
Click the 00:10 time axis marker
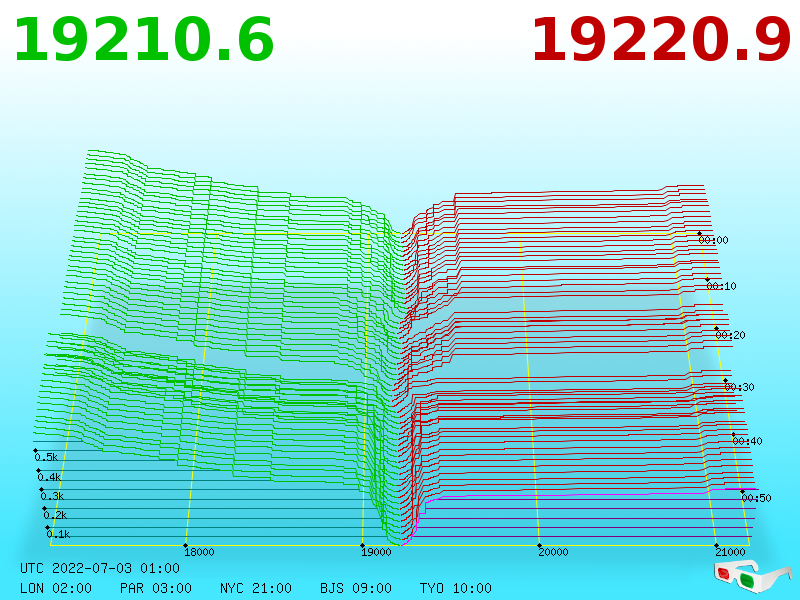[721, 286]
